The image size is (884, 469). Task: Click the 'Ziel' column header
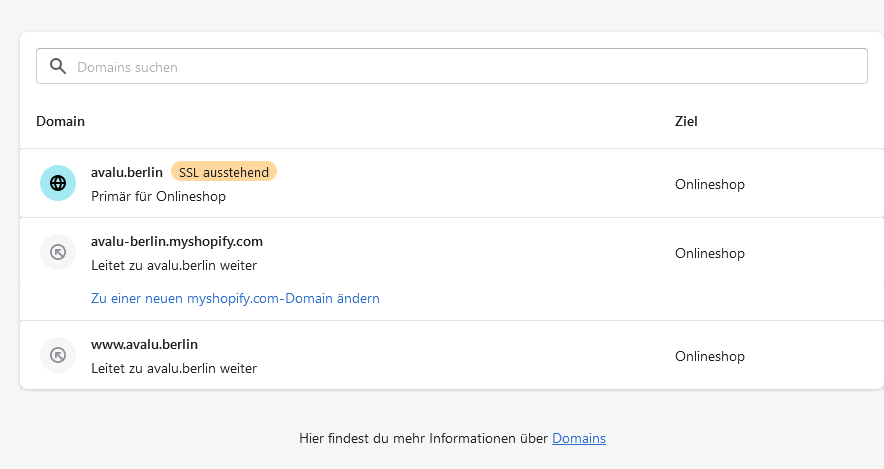click(x=686, y=121)
